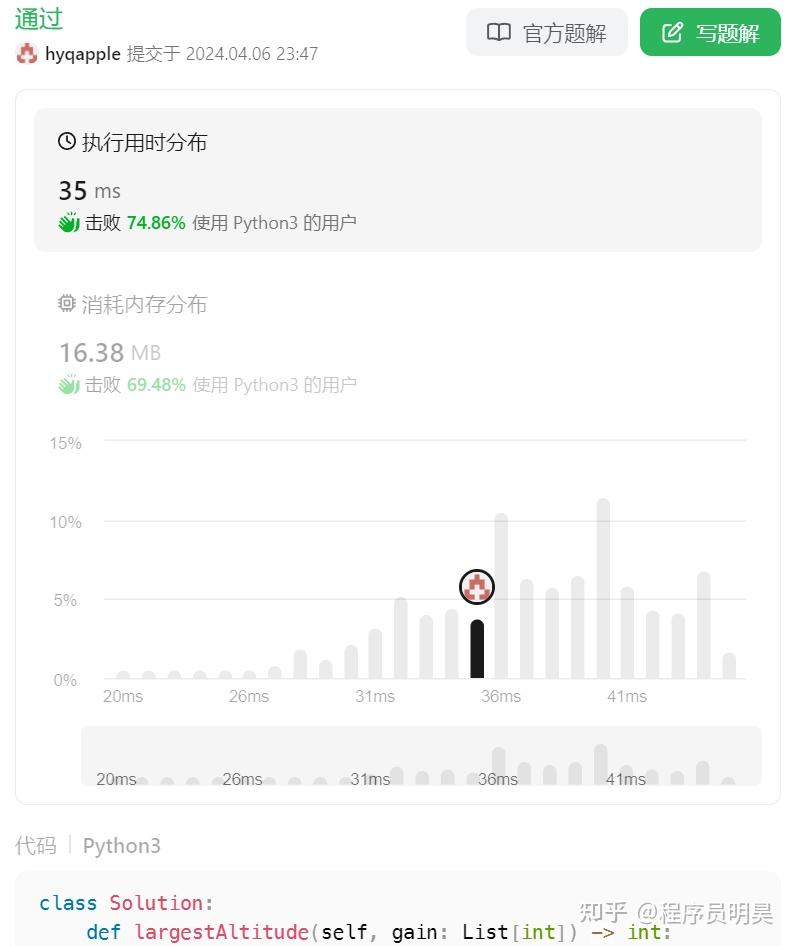Click the username hyqapple

[83, 55]
